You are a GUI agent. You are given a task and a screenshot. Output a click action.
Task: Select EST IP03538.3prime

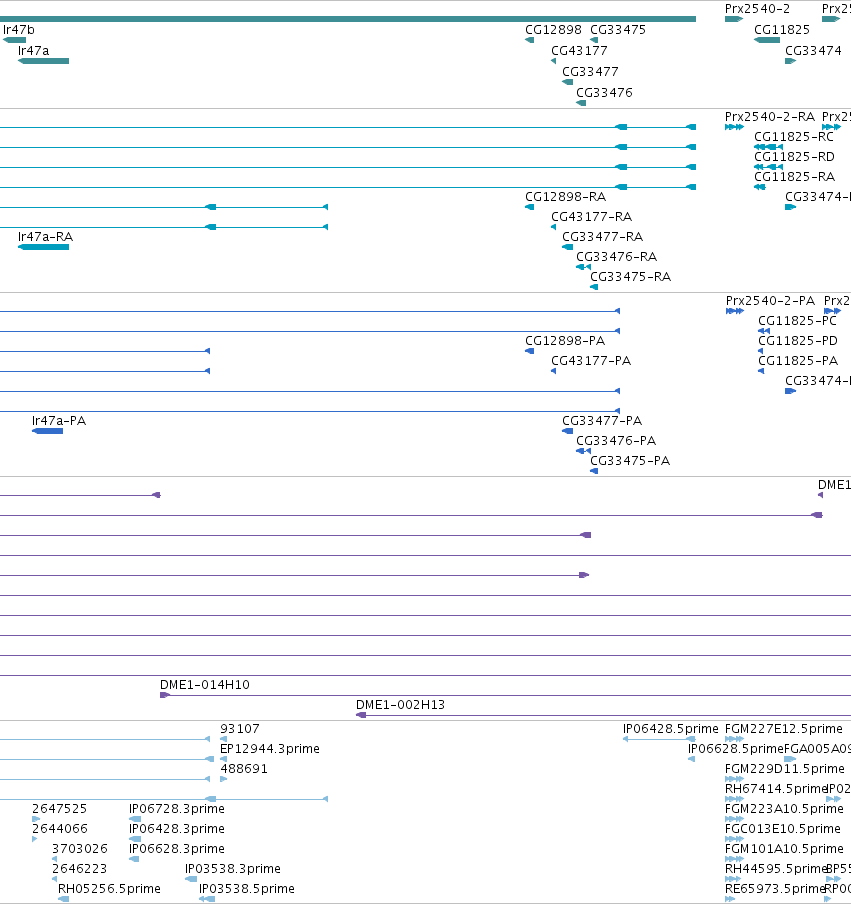point(191,879)
